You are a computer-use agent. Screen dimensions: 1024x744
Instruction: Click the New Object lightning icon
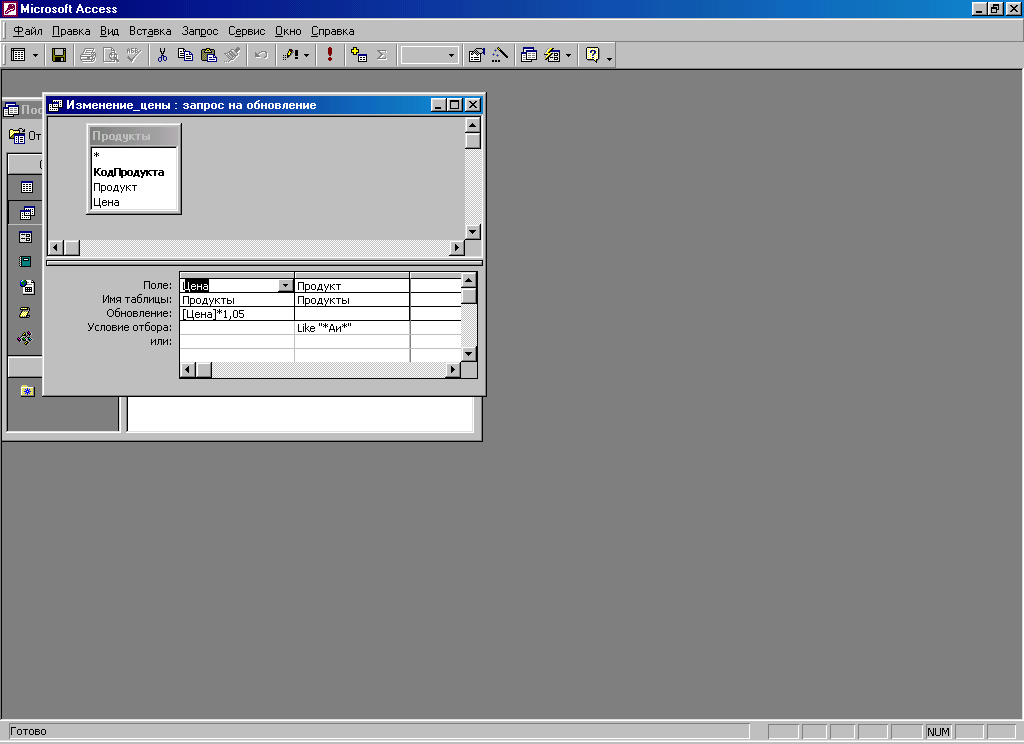(552, 56)
